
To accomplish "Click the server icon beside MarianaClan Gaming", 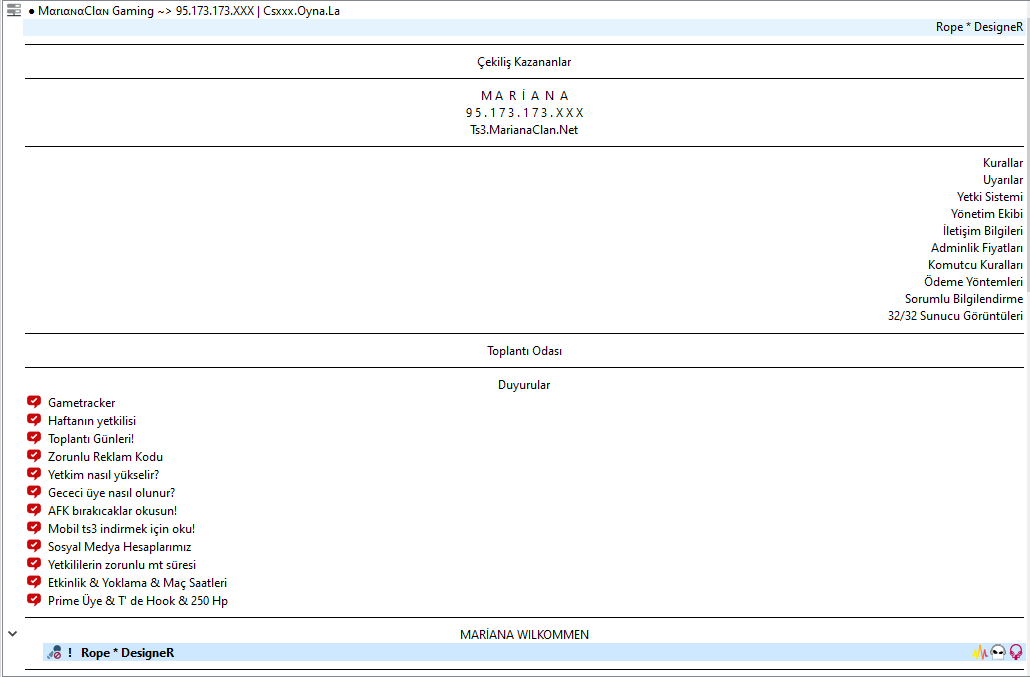I will 13,11.
